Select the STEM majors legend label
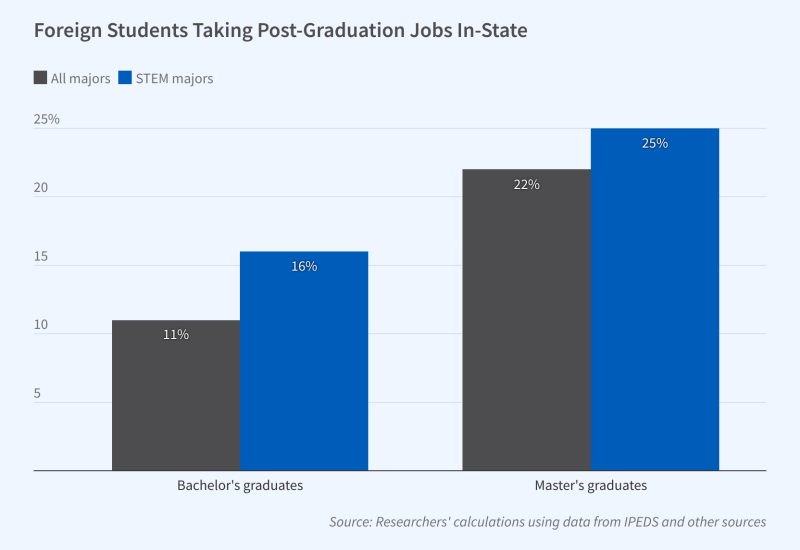The image size is (800, 550). [175, 79]
